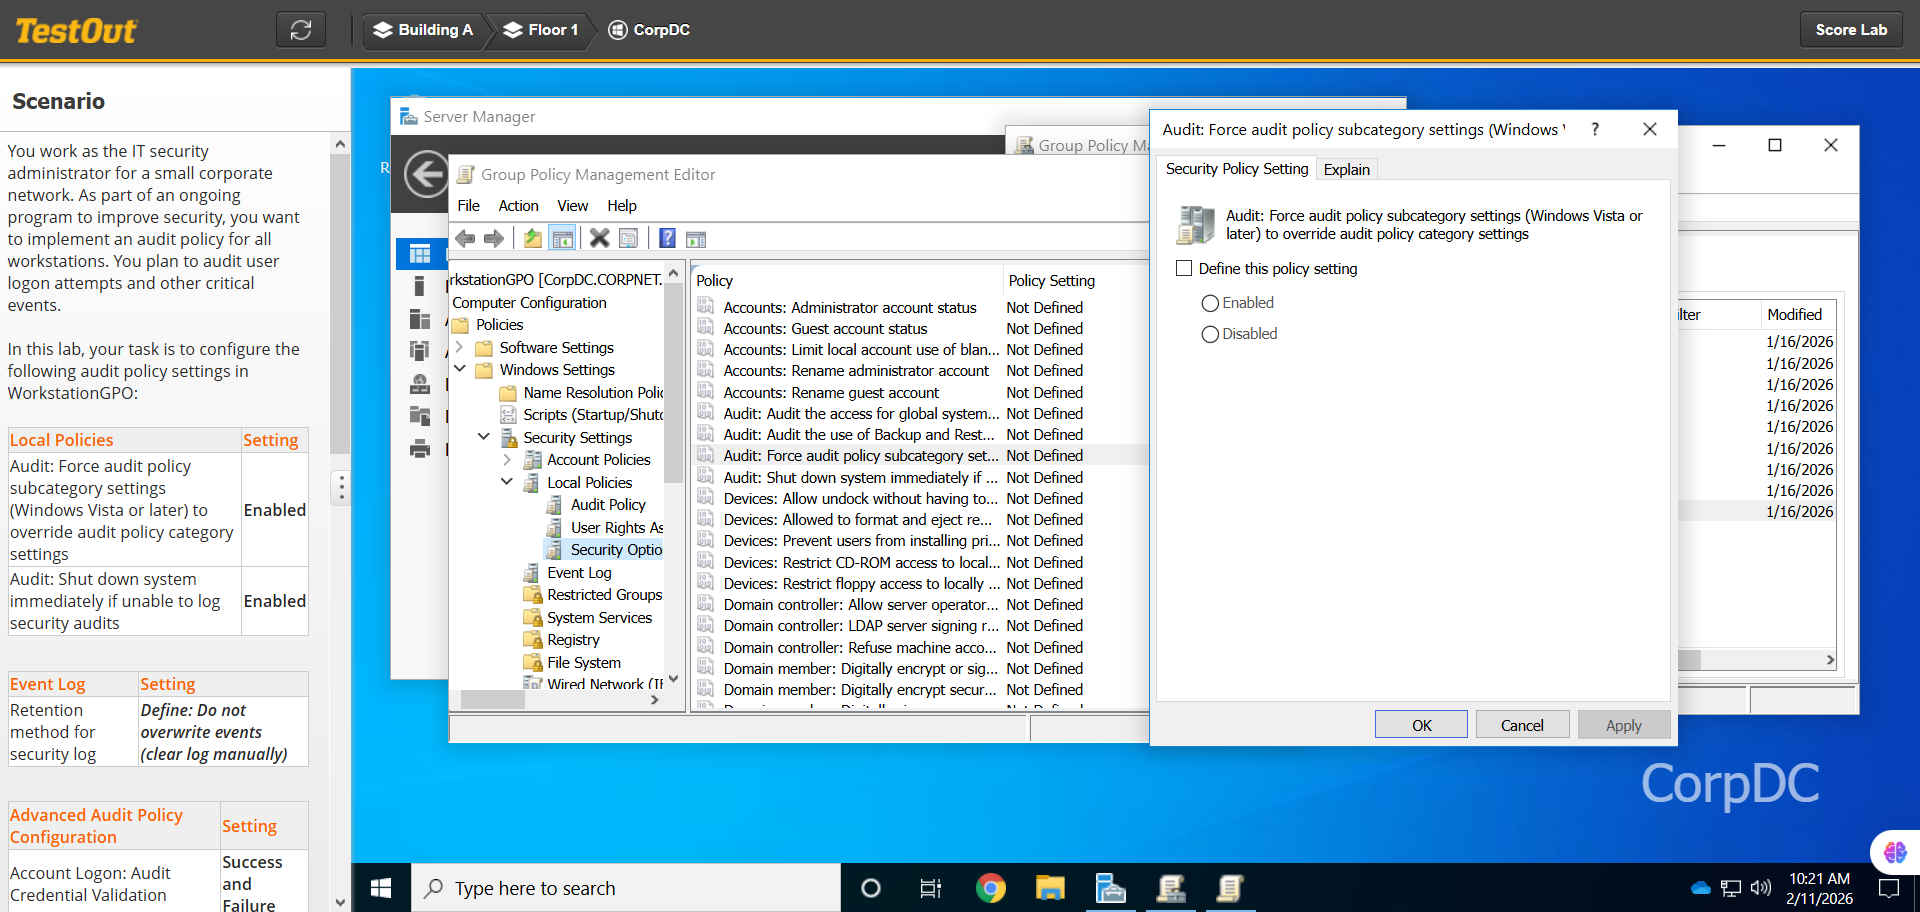Viewport: 1920px width, 912px height.
Task: Switch to the Explain tab
Action: [1346, 169]
